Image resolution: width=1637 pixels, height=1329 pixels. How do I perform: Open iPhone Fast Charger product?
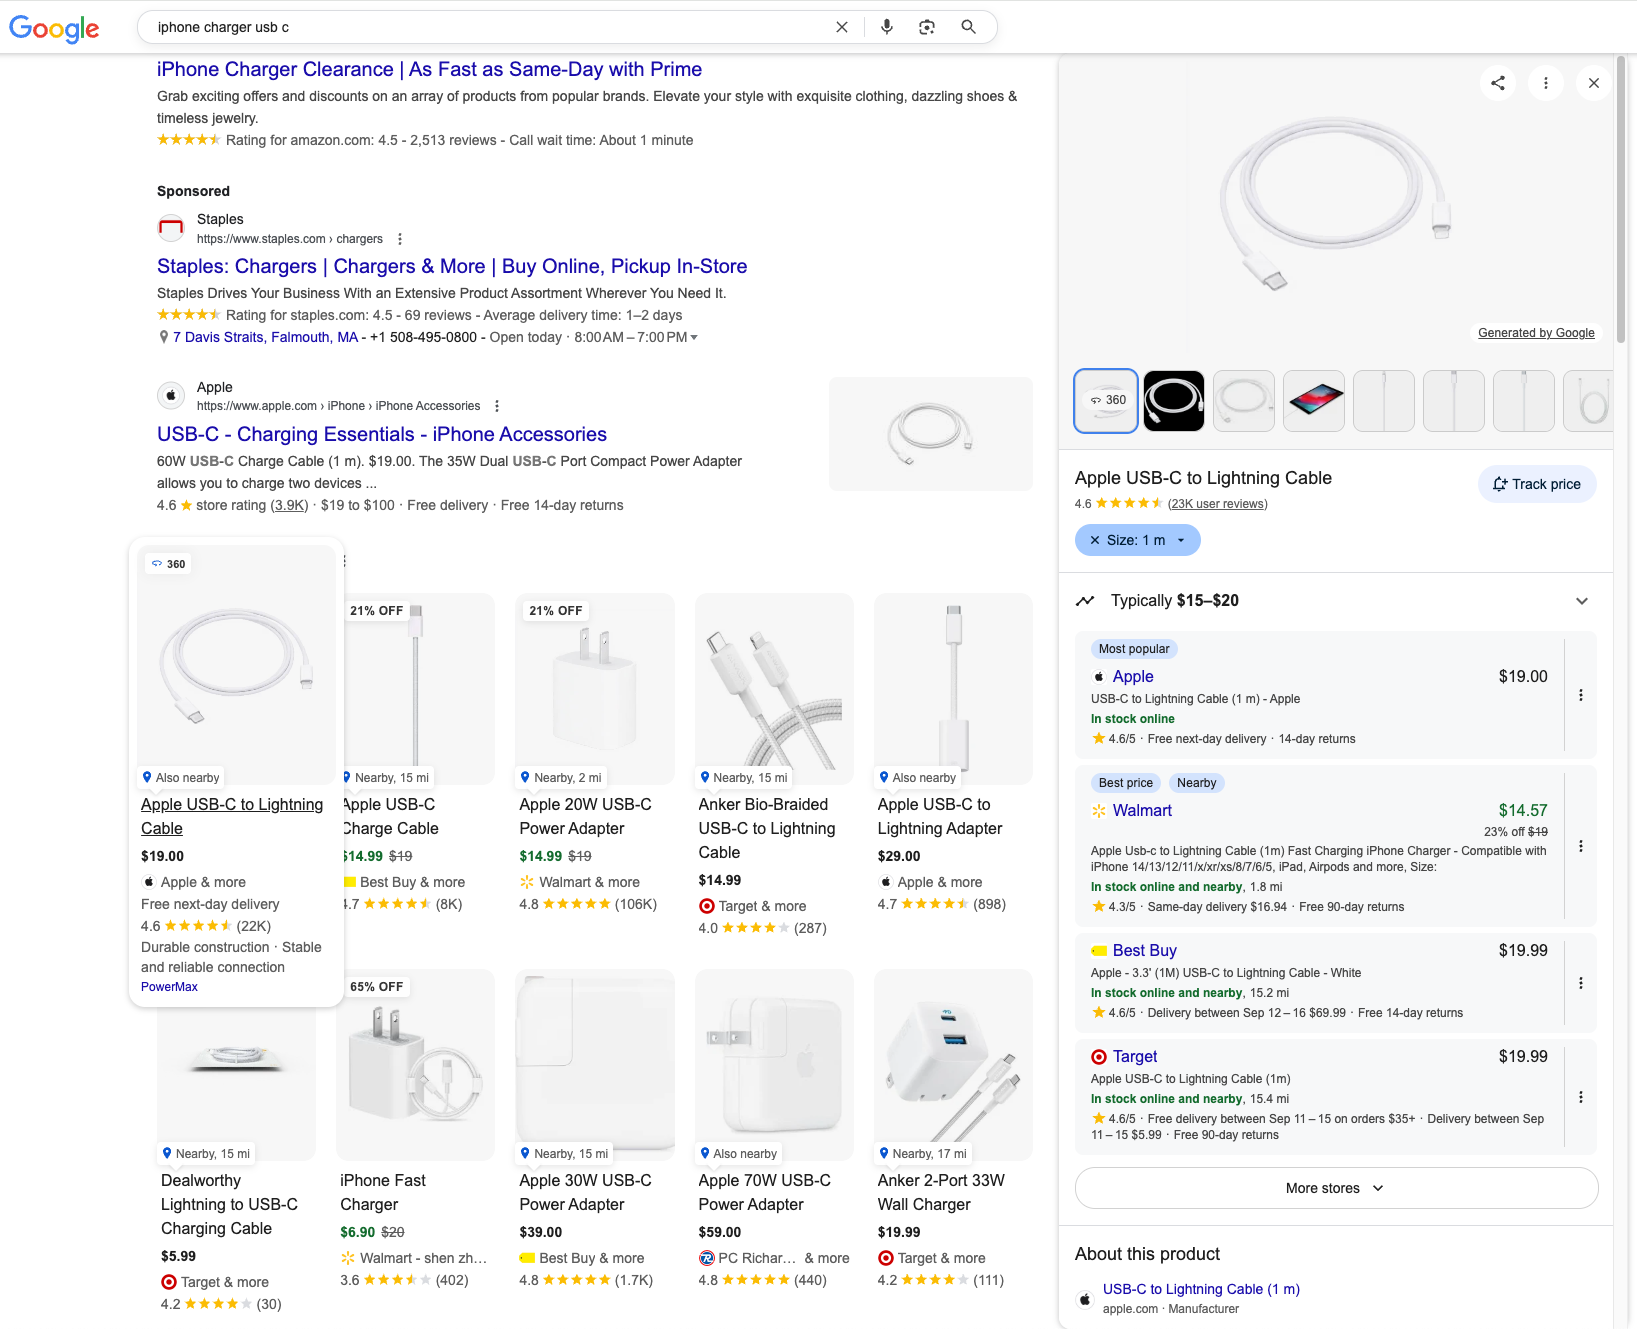click(383, 1192)
